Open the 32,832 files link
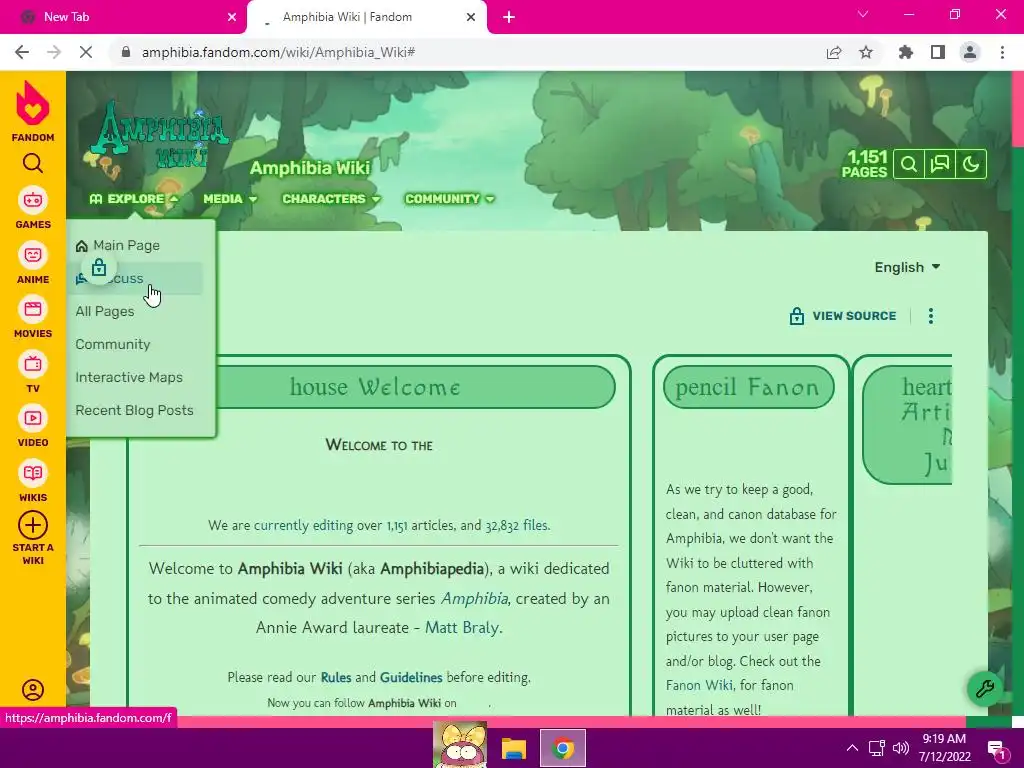This screenshot has width=1024, height=768. [516, 525]
